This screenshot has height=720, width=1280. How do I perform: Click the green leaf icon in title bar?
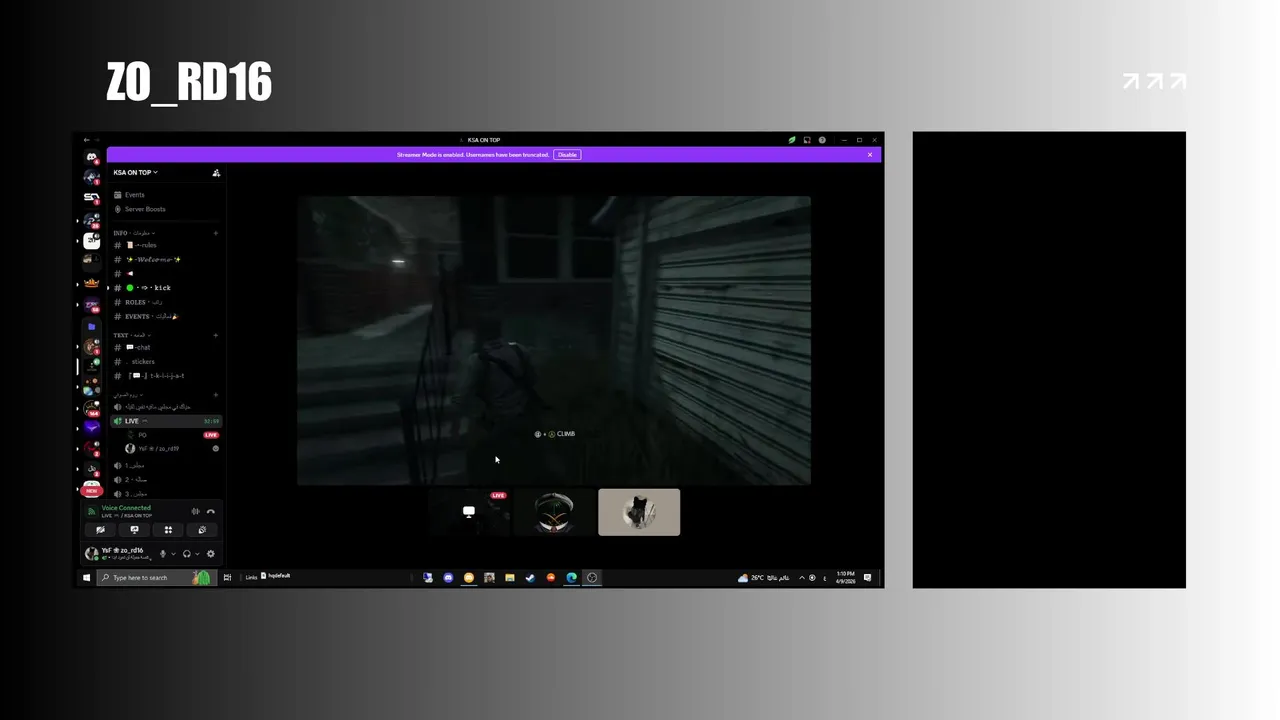(x=792, y=140)
